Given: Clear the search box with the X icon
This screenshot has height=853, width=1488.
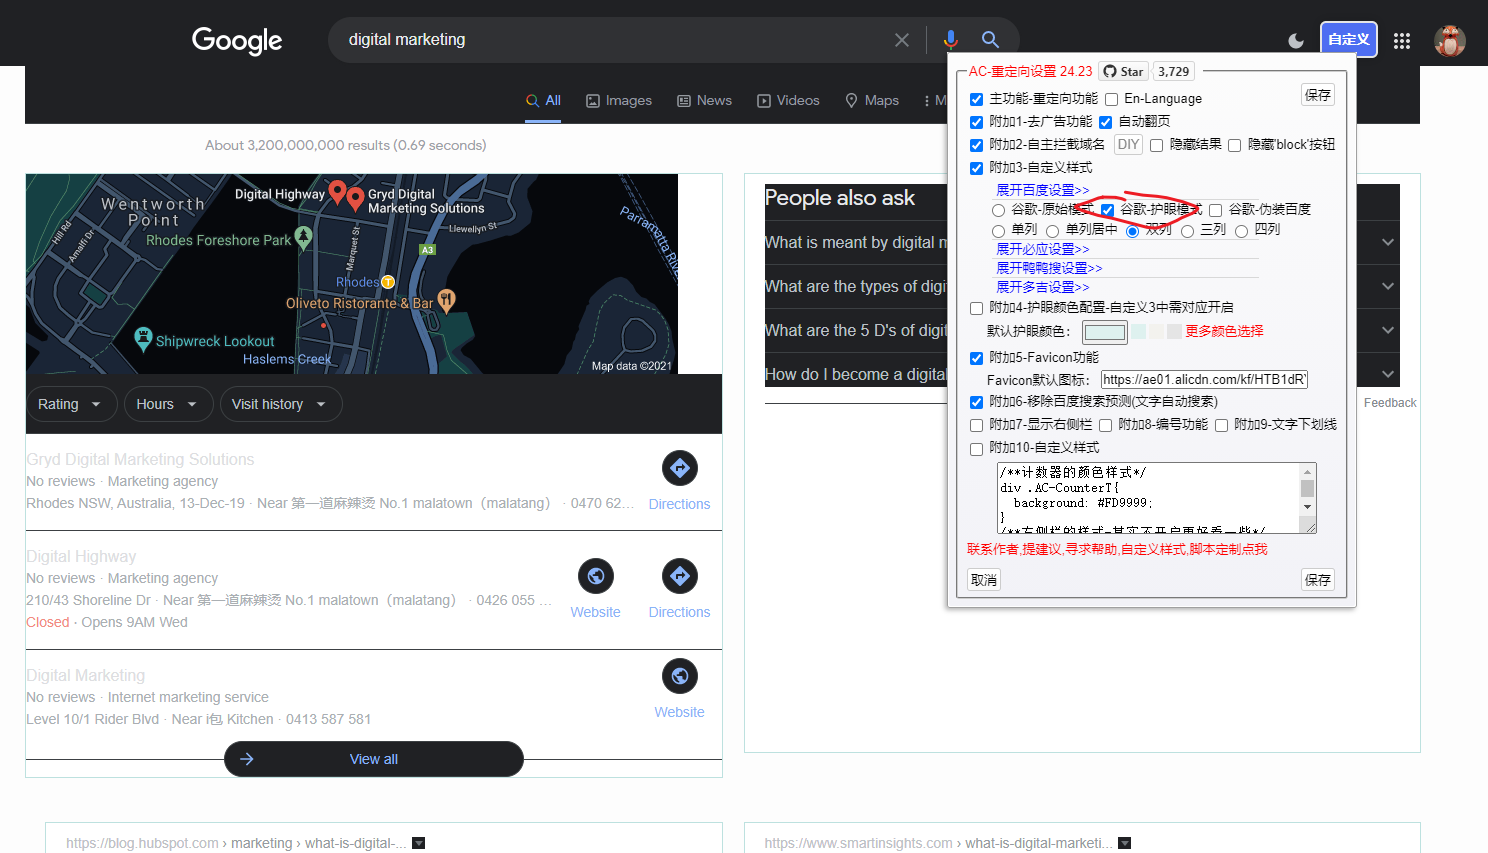Looking at the screenshot, I should pos(901,39).
